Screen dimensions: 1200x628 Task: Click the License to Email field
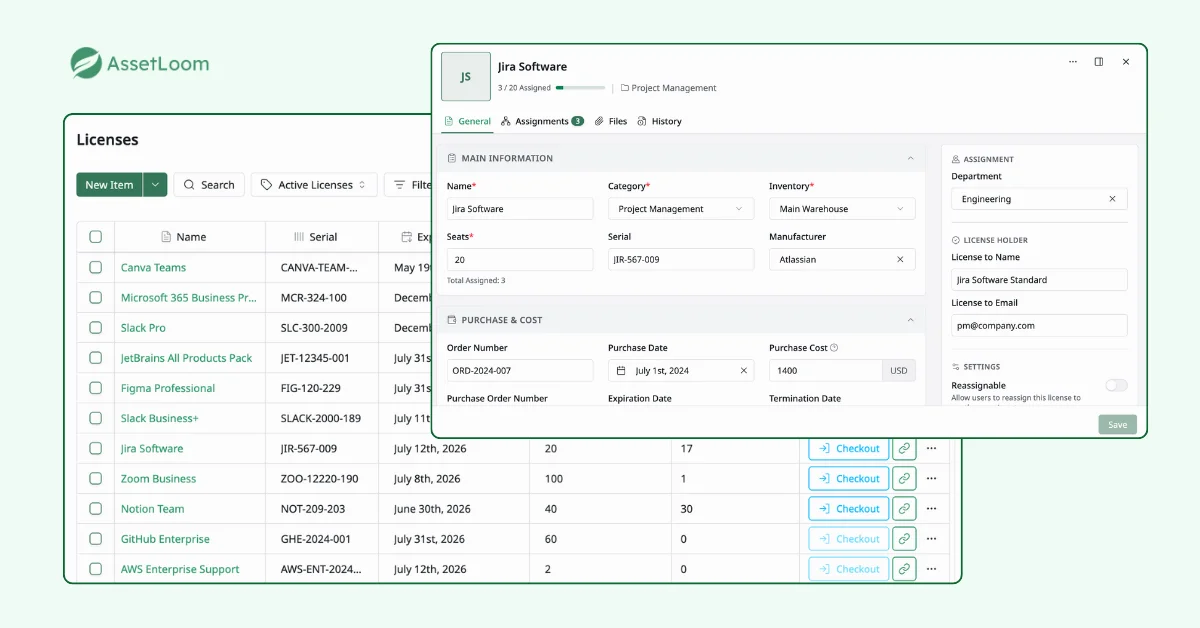[x=1039, y=325]
